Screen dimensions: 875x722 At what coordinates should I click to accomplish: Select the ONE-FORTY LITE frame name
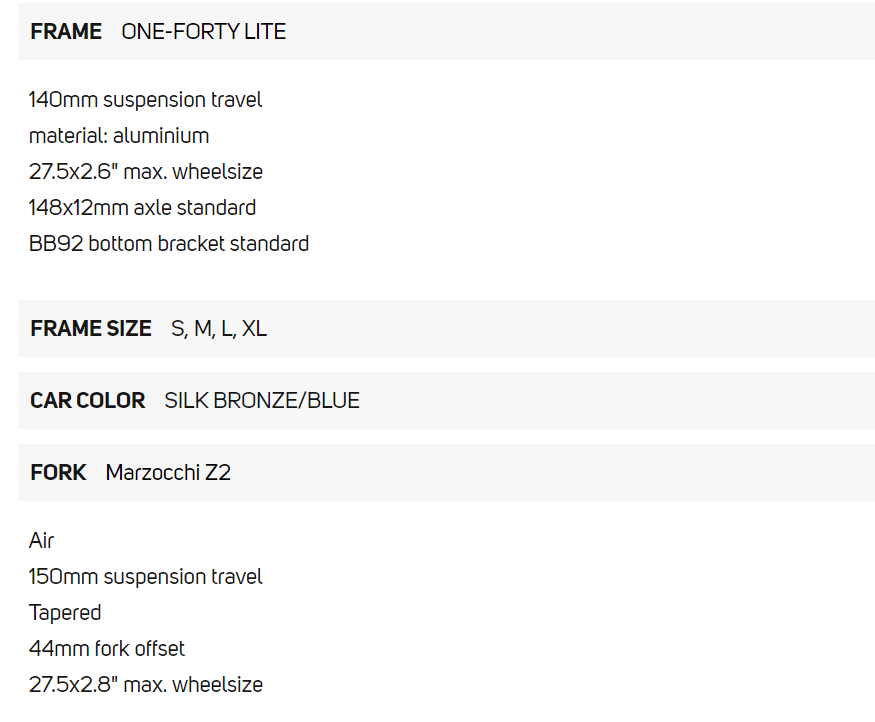204,32
